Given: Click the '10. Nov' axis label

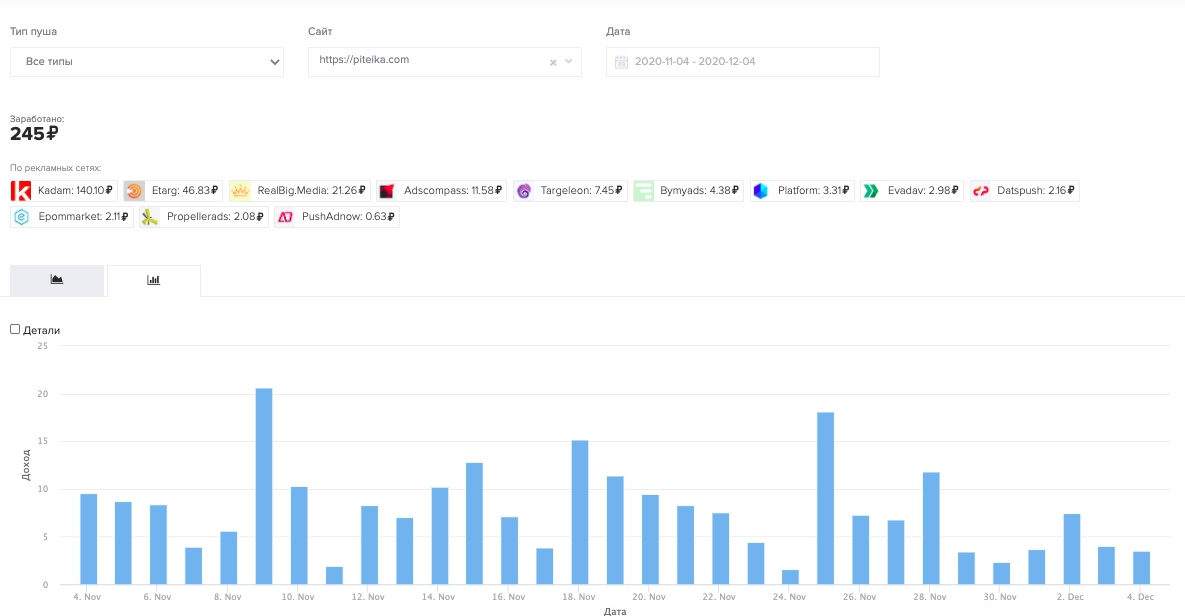Looking at the screenshot, I should click(x=298, y=597).
